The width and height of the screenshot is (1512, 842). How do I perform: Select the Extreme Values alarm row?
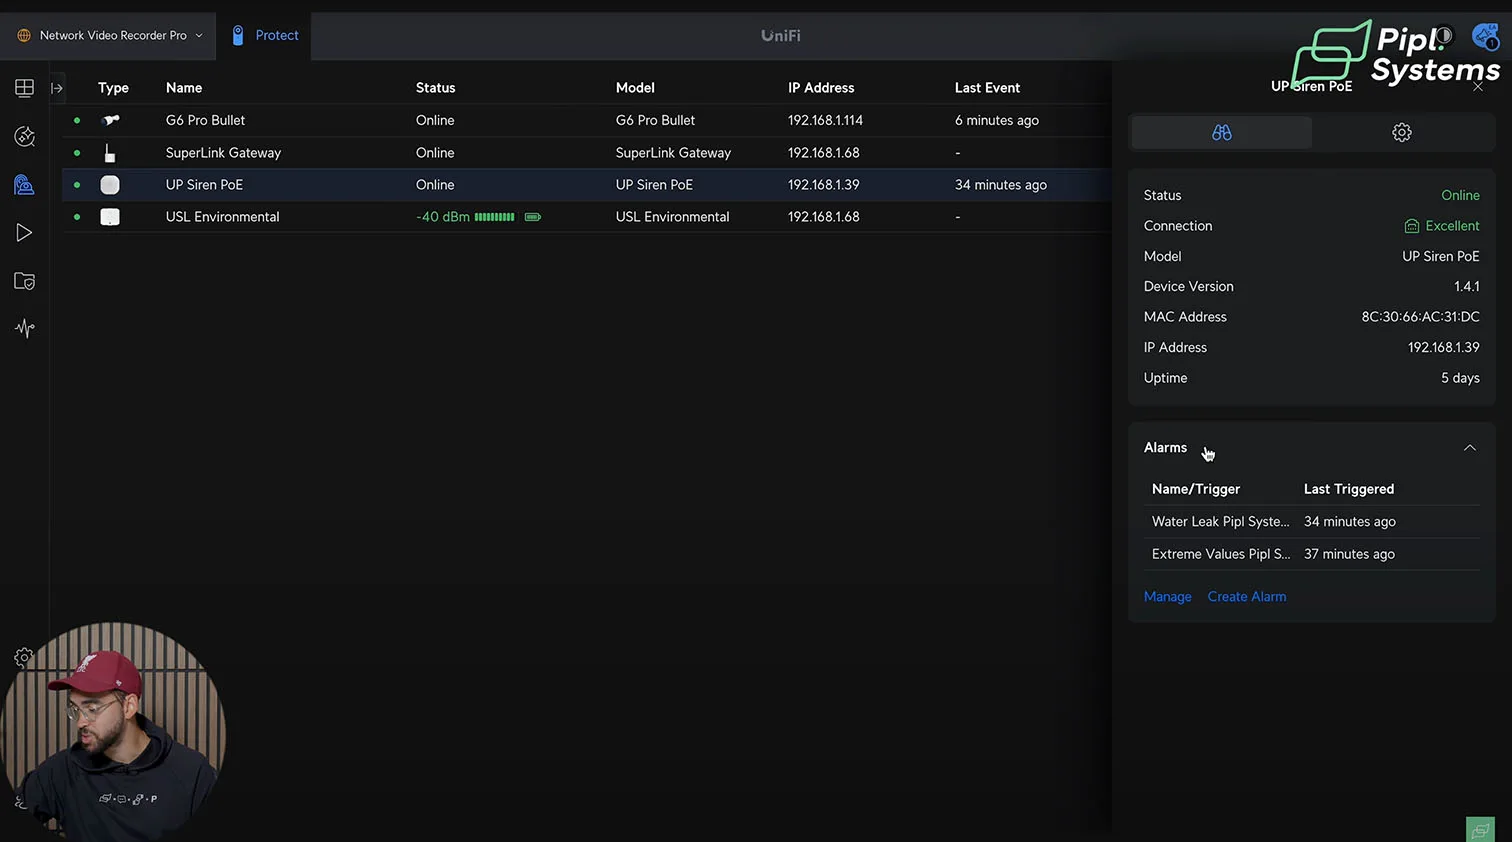pyautogui.click(x=1311, y=554)
